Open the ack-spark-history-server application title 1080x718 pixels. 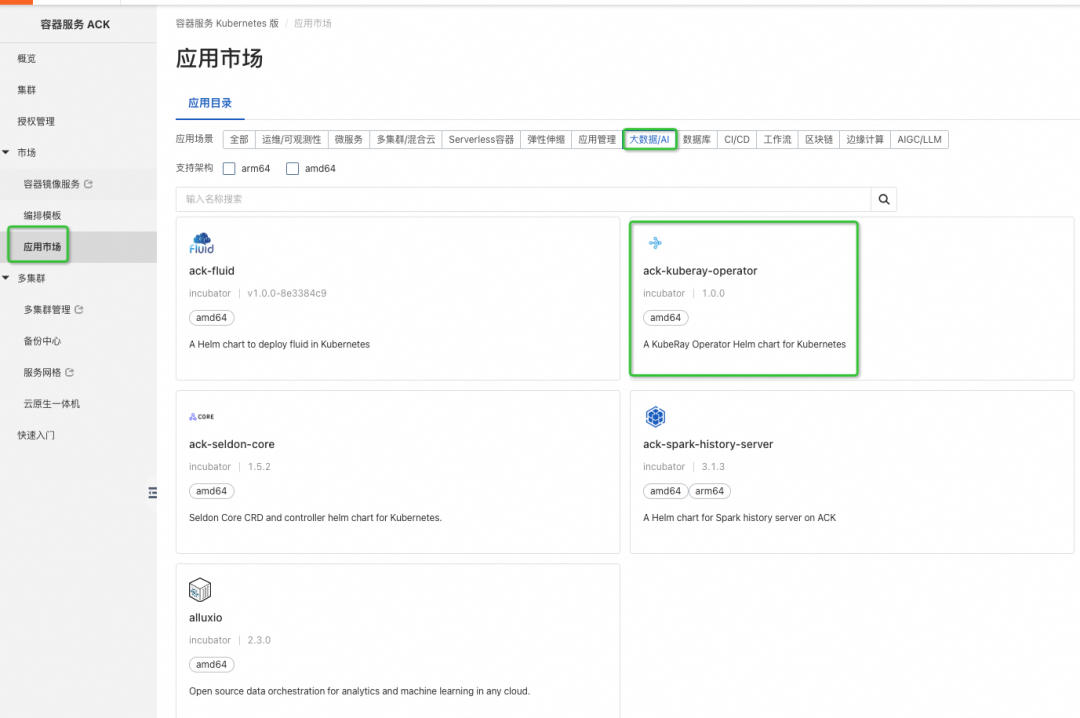coord(708,444)
